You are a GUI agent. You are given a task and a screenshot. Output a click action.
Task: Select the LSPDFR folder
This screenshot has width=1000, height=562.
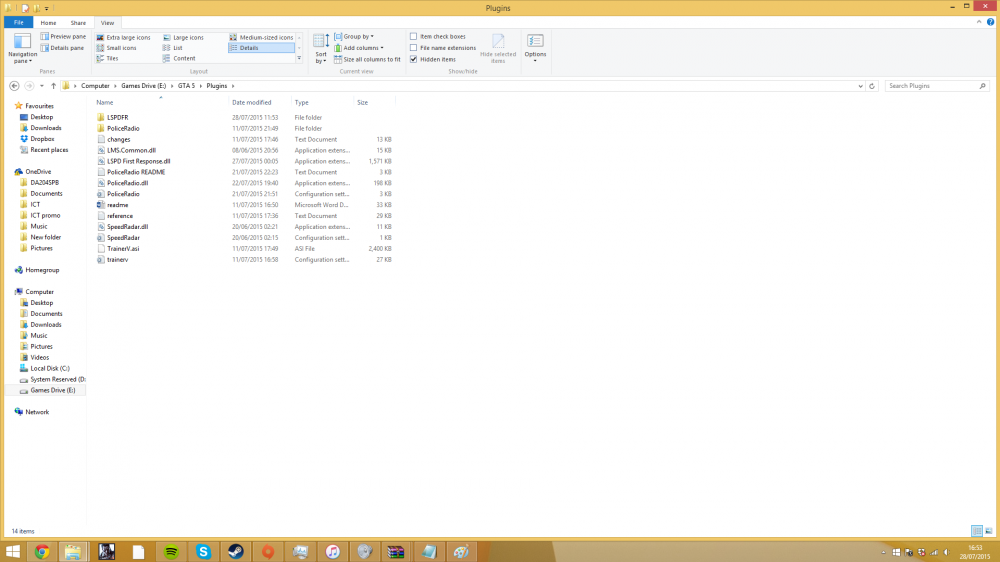click(117, 117)
